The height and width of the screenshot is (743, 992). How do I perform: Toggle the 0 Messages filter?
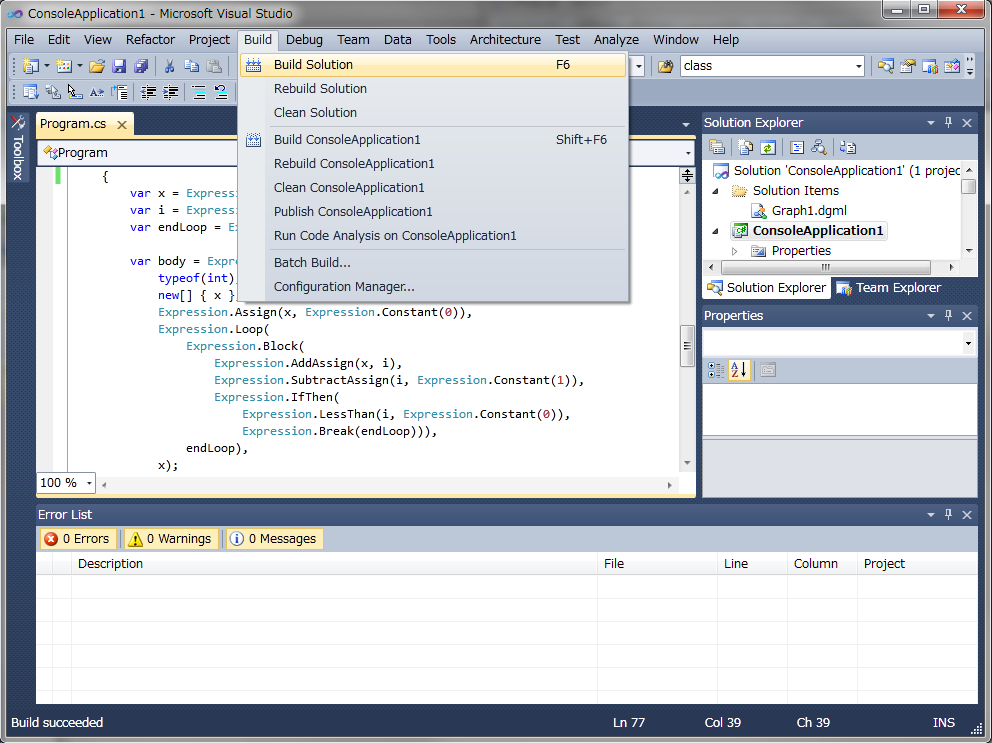(275, 539)
